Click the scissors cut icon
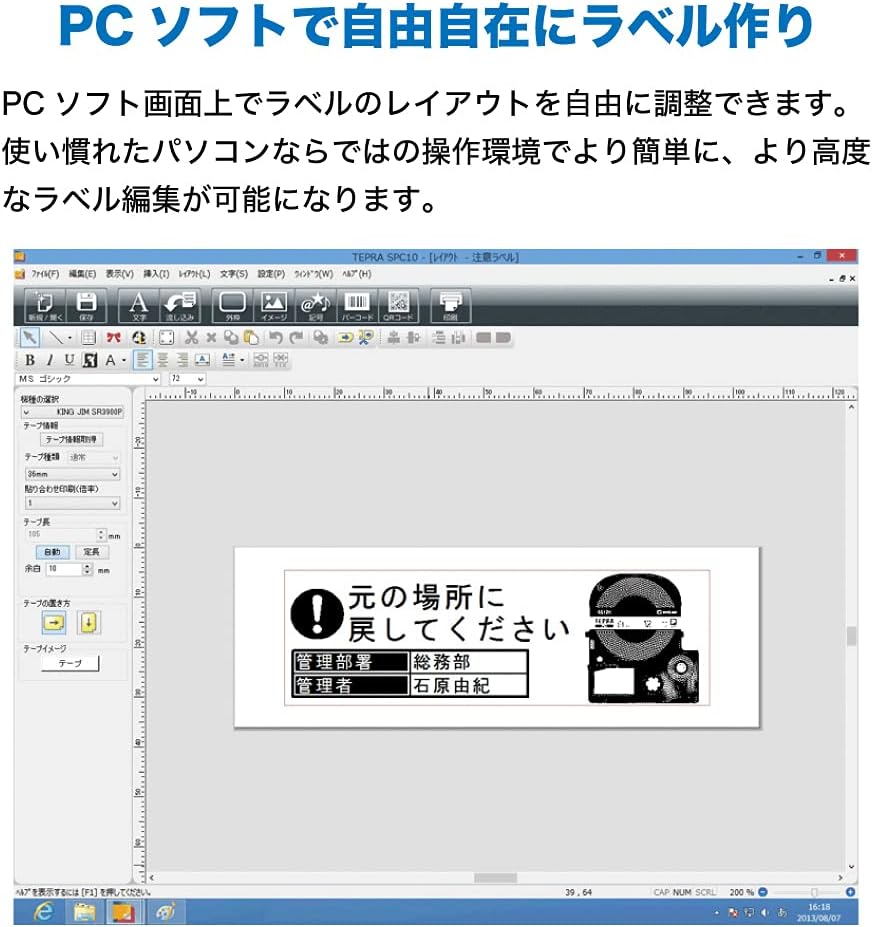This screenshot has height=927, width=872. pyautogui.click(x=191, y=338)
